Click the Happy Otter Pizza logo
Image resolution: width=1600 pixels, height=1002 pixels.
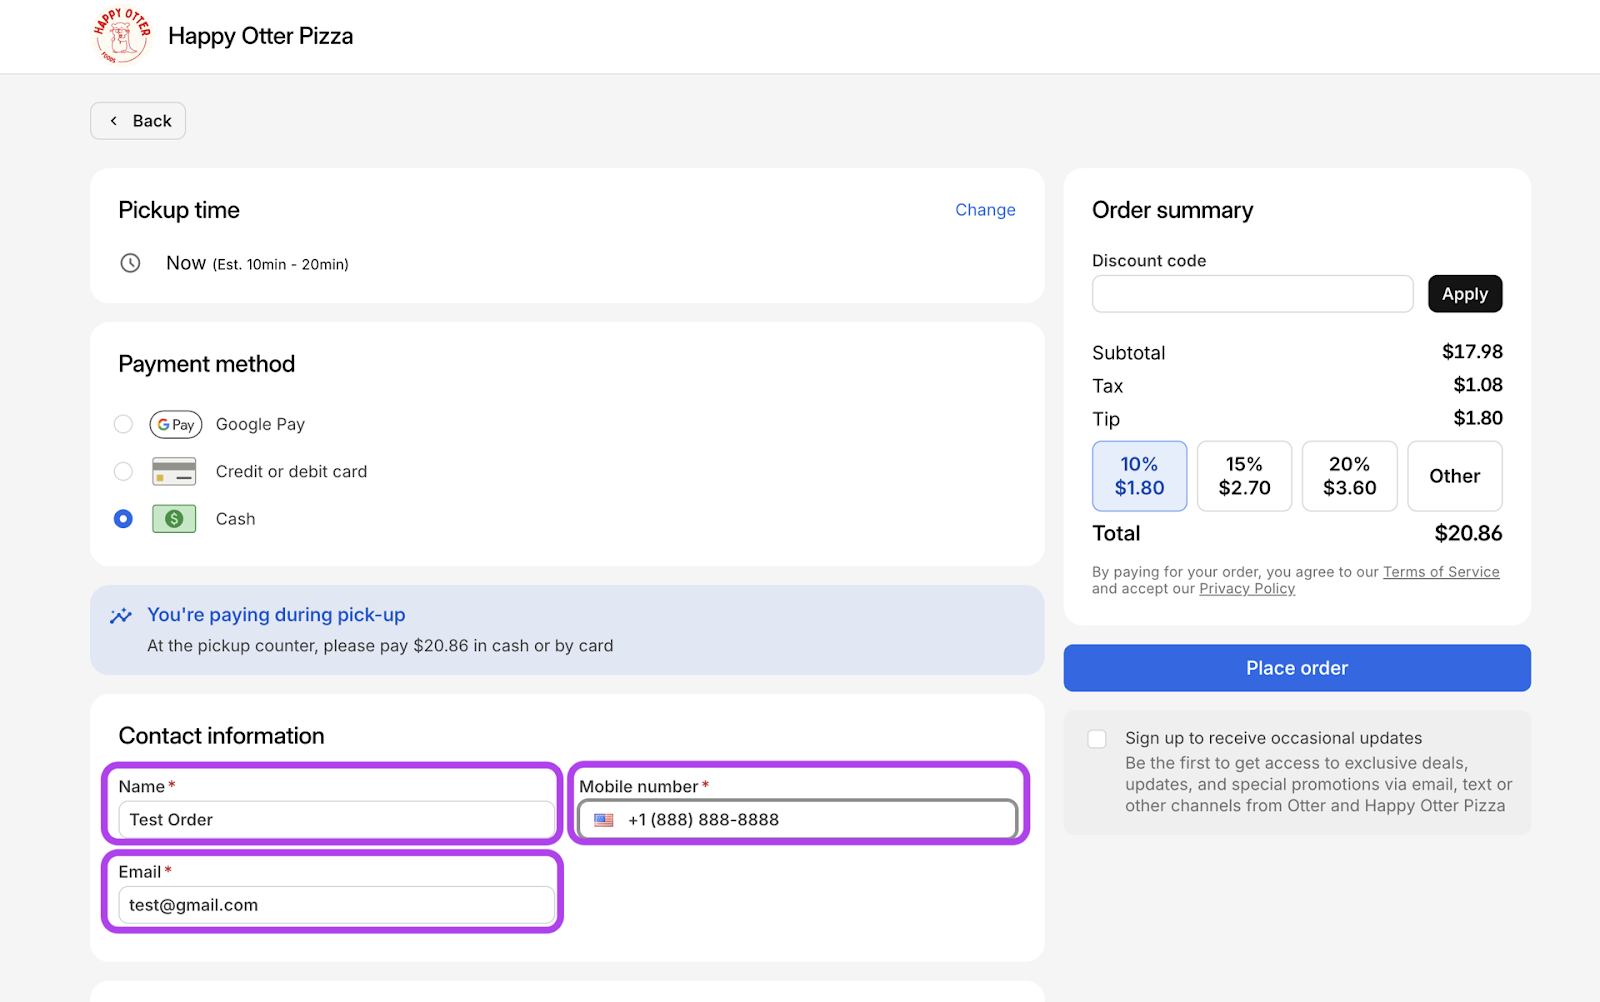[x=121, y=36]
